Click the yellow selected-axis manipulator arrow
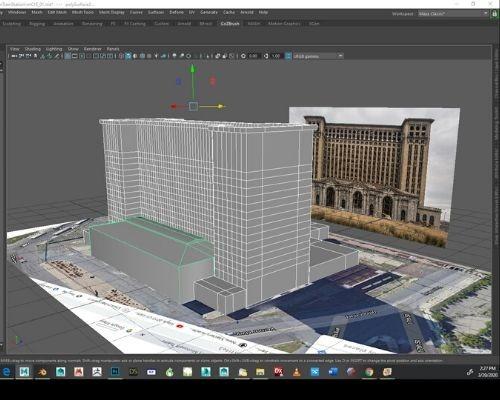 tap(221, 107)
